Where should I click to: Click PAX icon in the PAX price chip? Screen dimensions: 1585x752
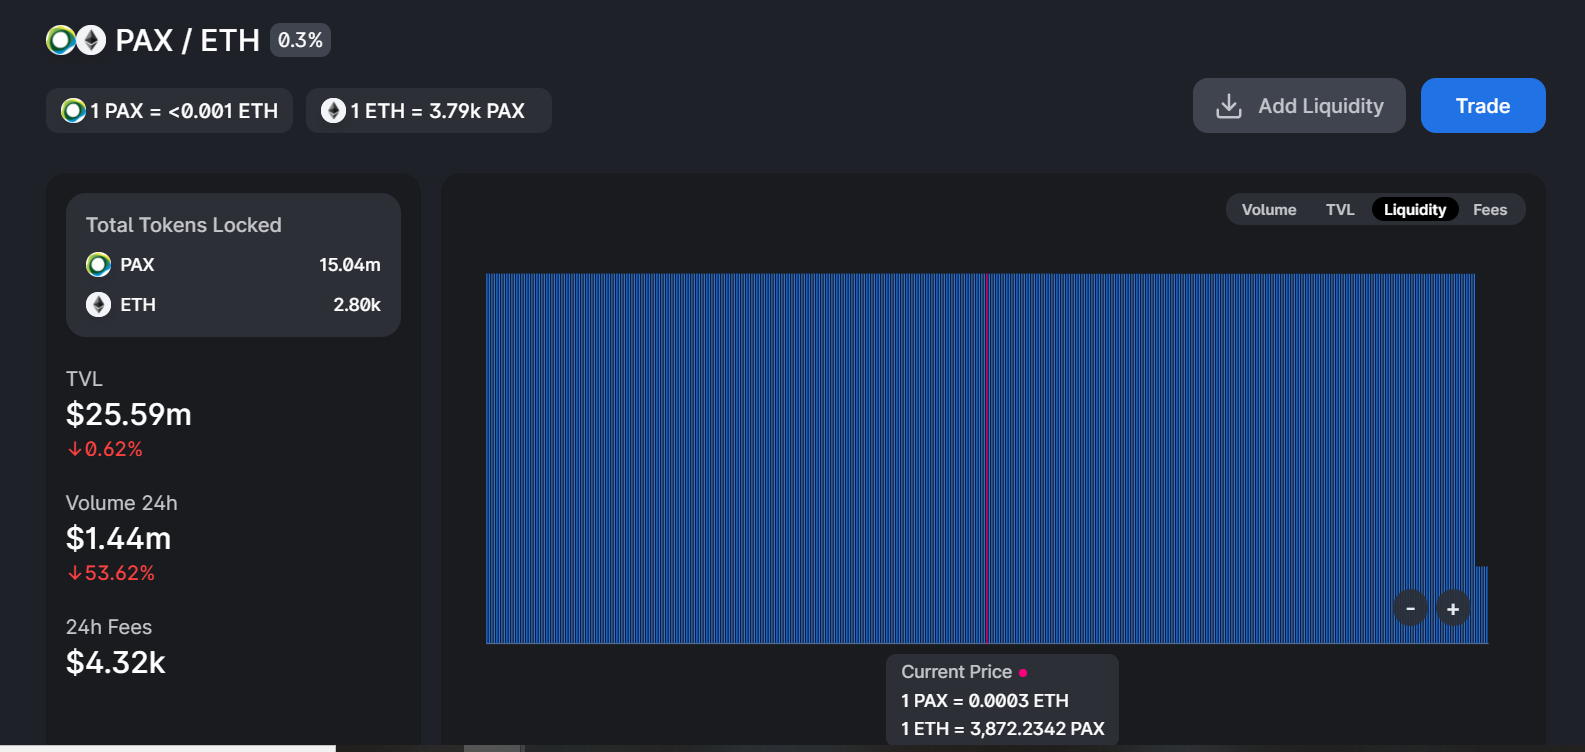pos(73,111)
